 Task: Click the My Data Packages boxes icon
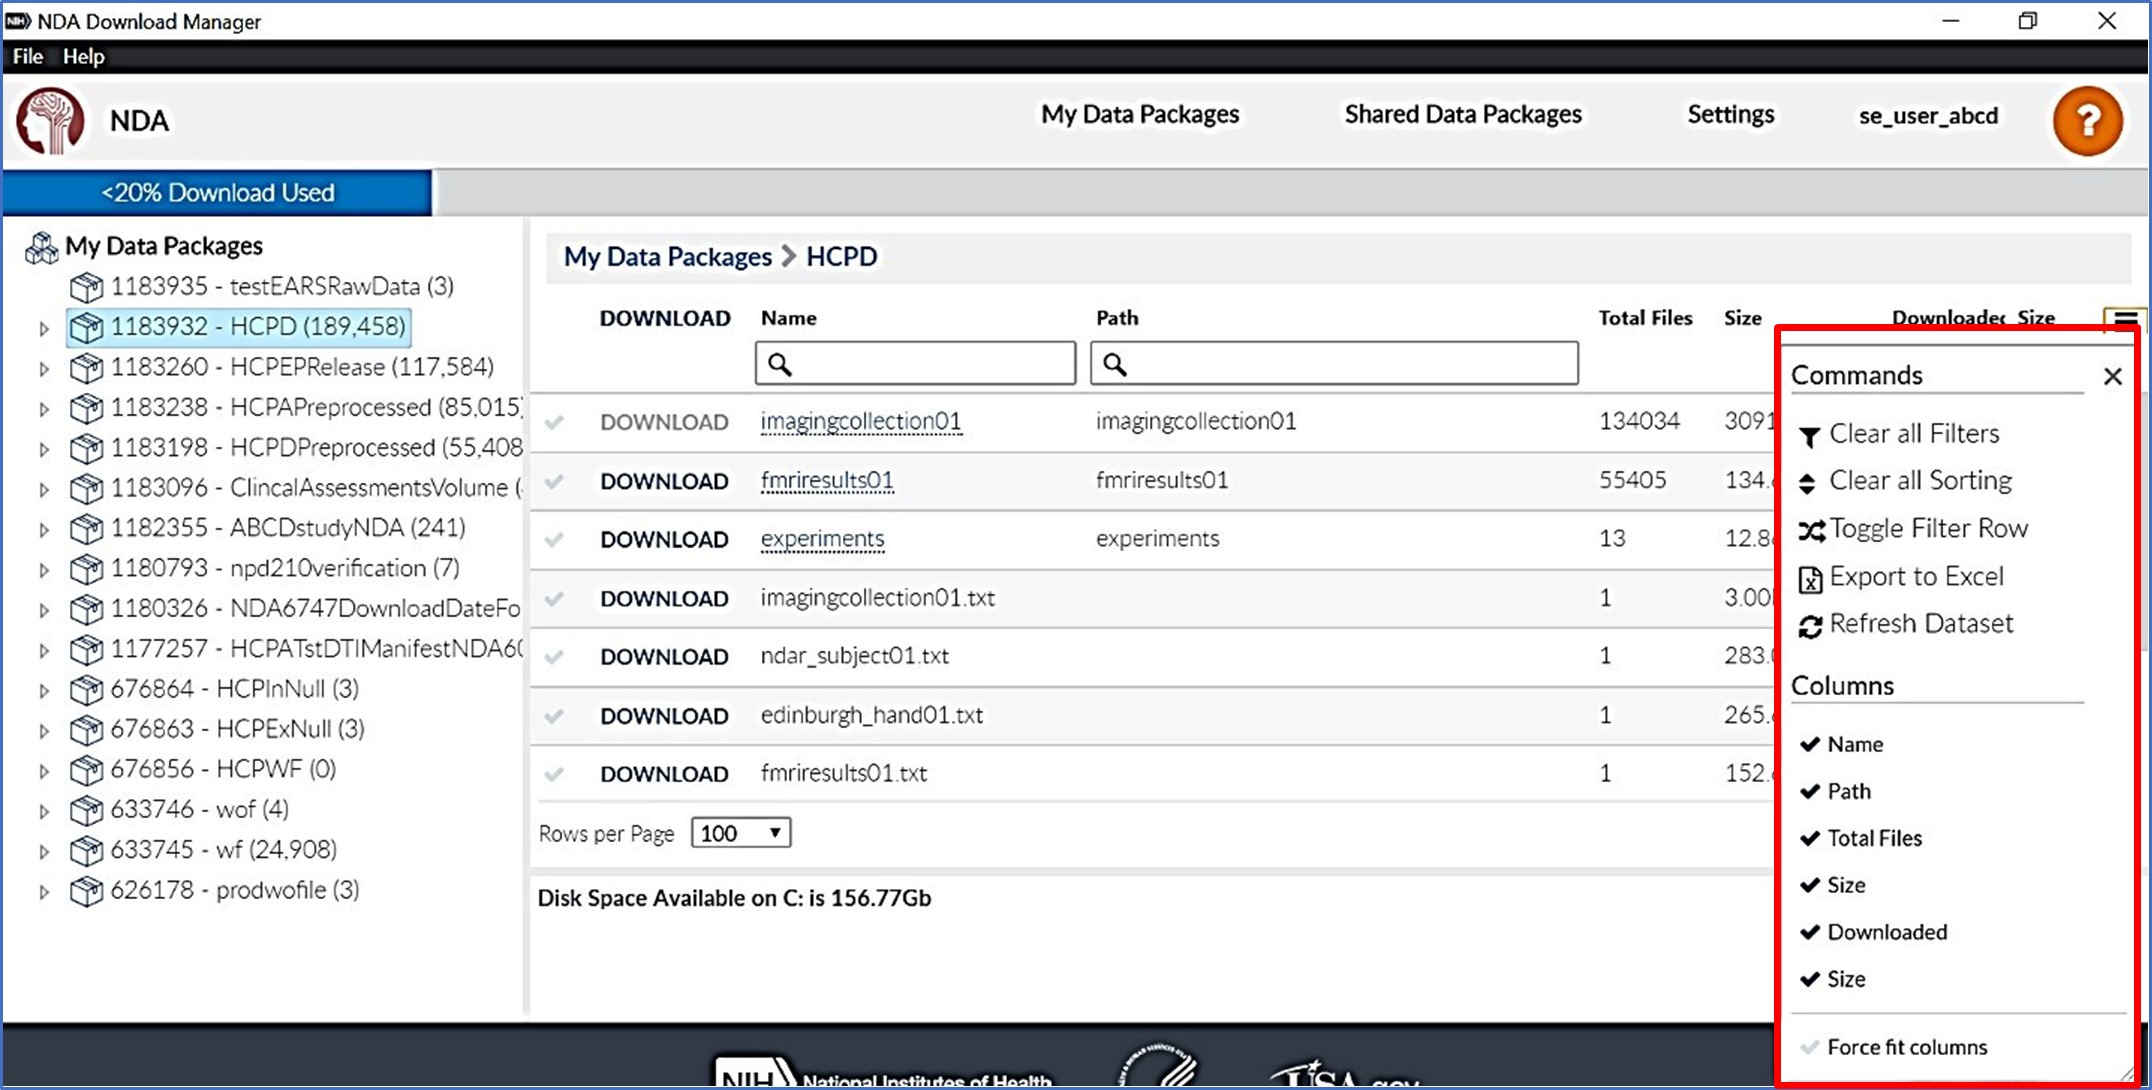(41, 247)
